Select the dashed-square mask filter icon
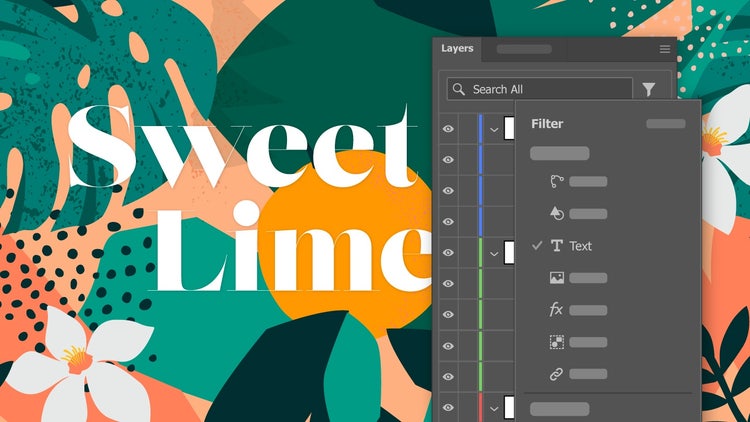Viewport: 750px width, 422px height. [557, 342]
